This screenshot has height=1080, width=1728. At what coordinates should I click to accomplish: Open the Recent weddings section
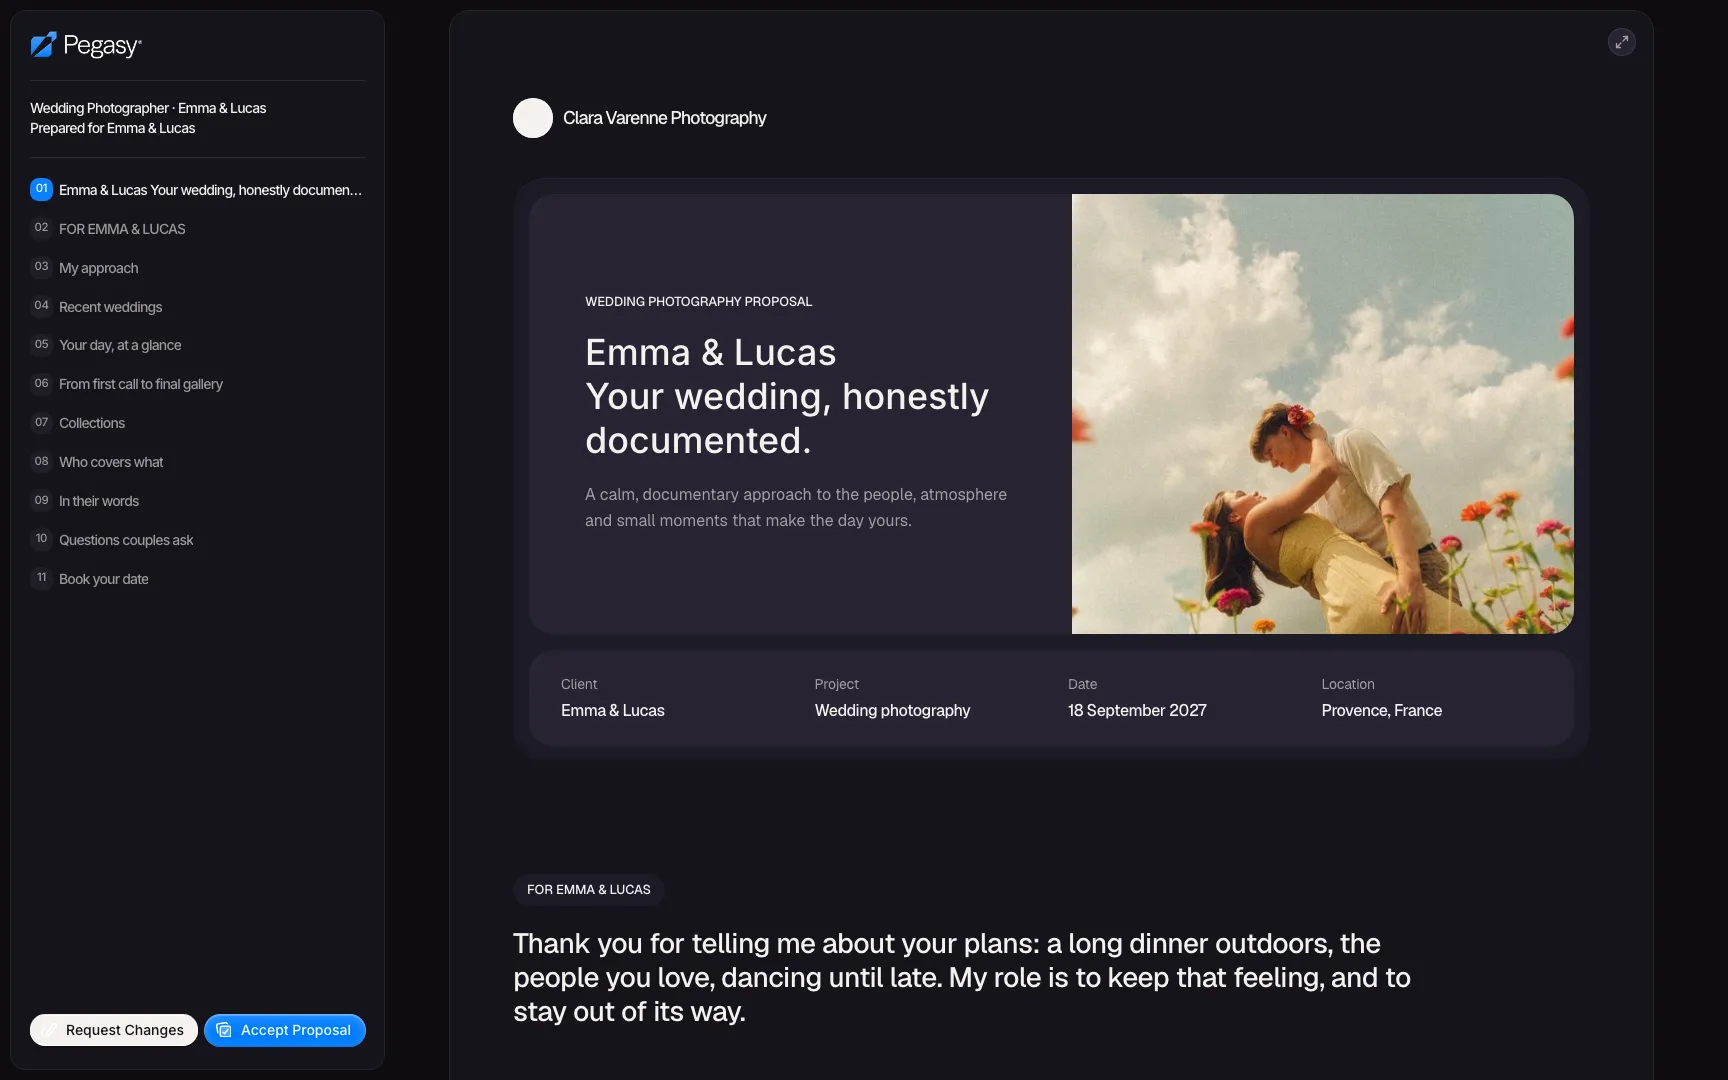(197, 307)
